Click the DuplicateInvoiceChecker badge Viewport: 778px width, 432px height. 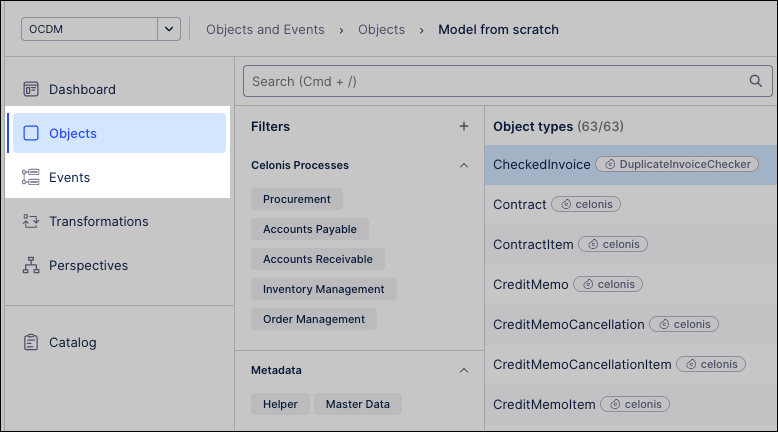[677, 164]
